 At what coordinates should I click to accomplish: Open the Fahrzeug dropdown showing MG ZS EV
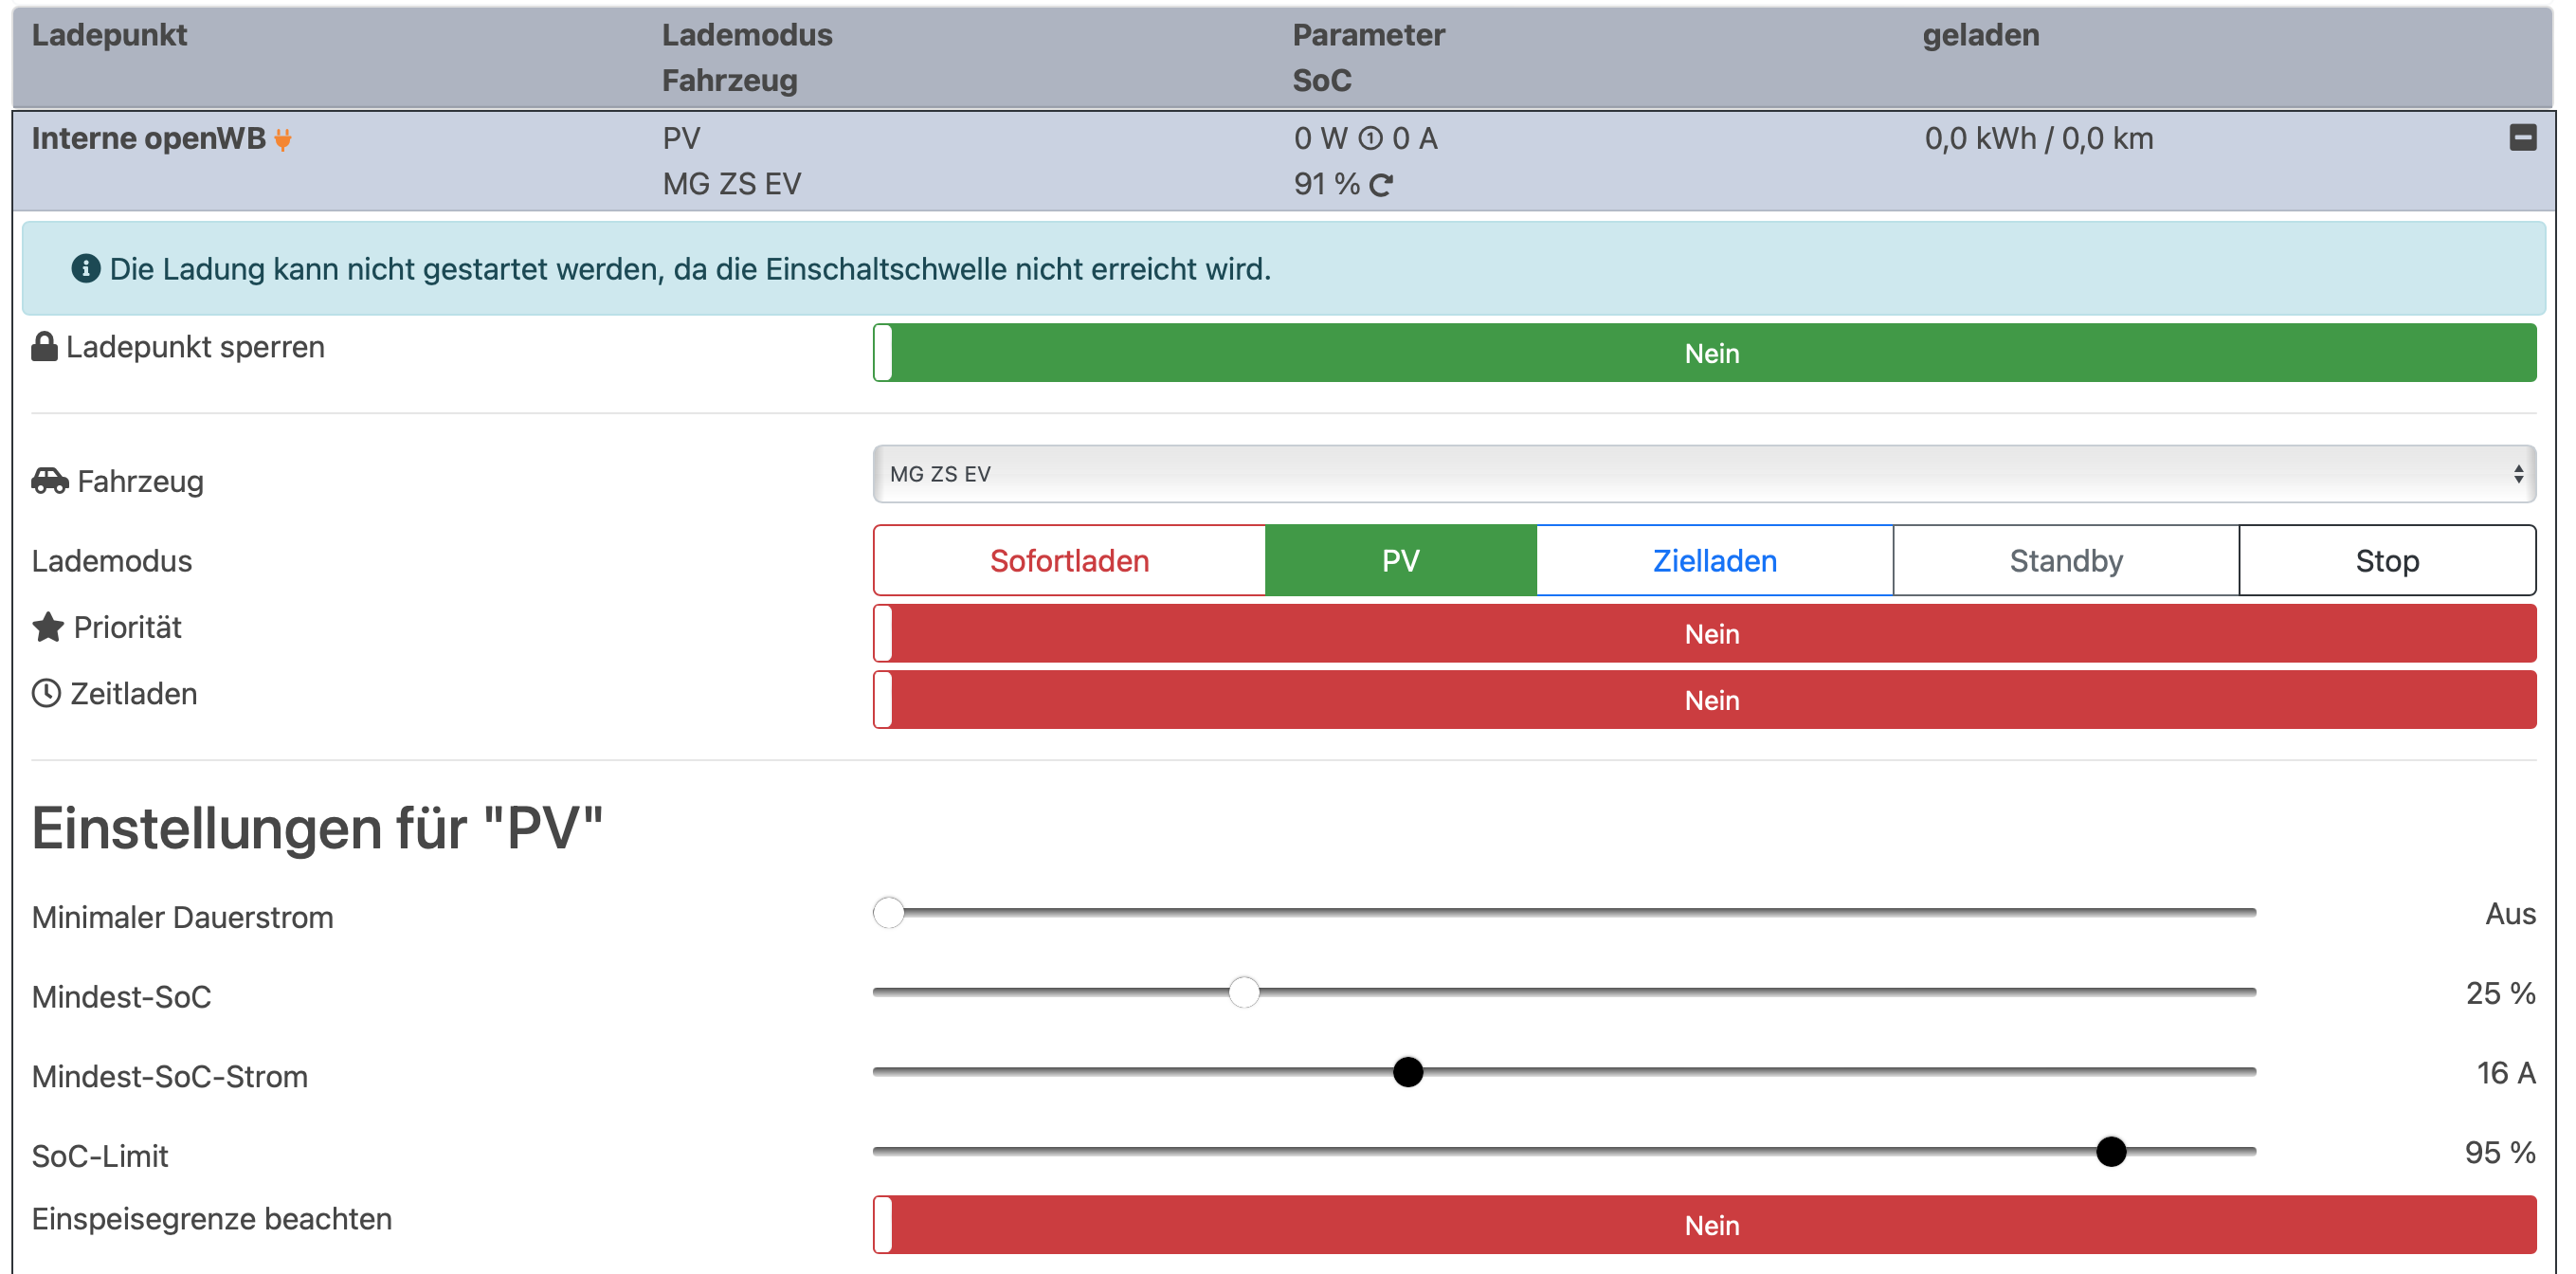(1704, 474)
